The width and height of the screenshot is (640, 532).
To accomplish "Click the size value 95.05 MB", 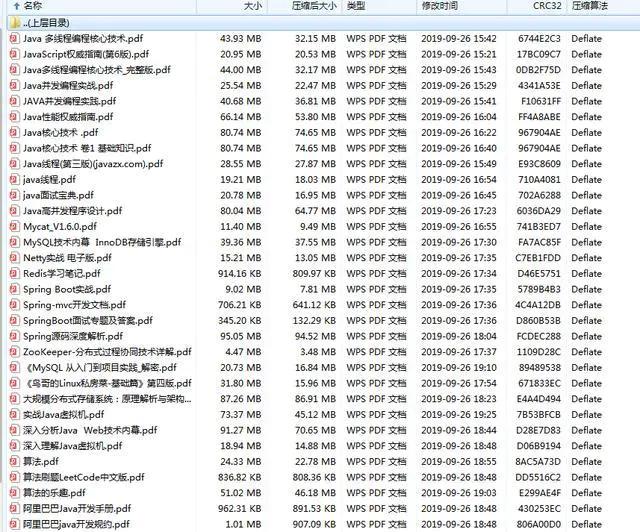I will 241,336.
